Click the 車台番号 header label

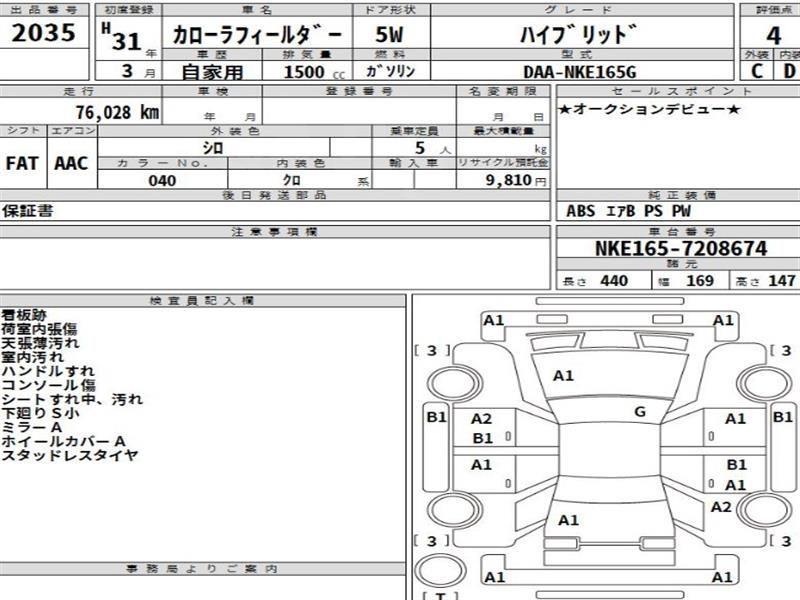pyautogui.click(x=683, y=232)
